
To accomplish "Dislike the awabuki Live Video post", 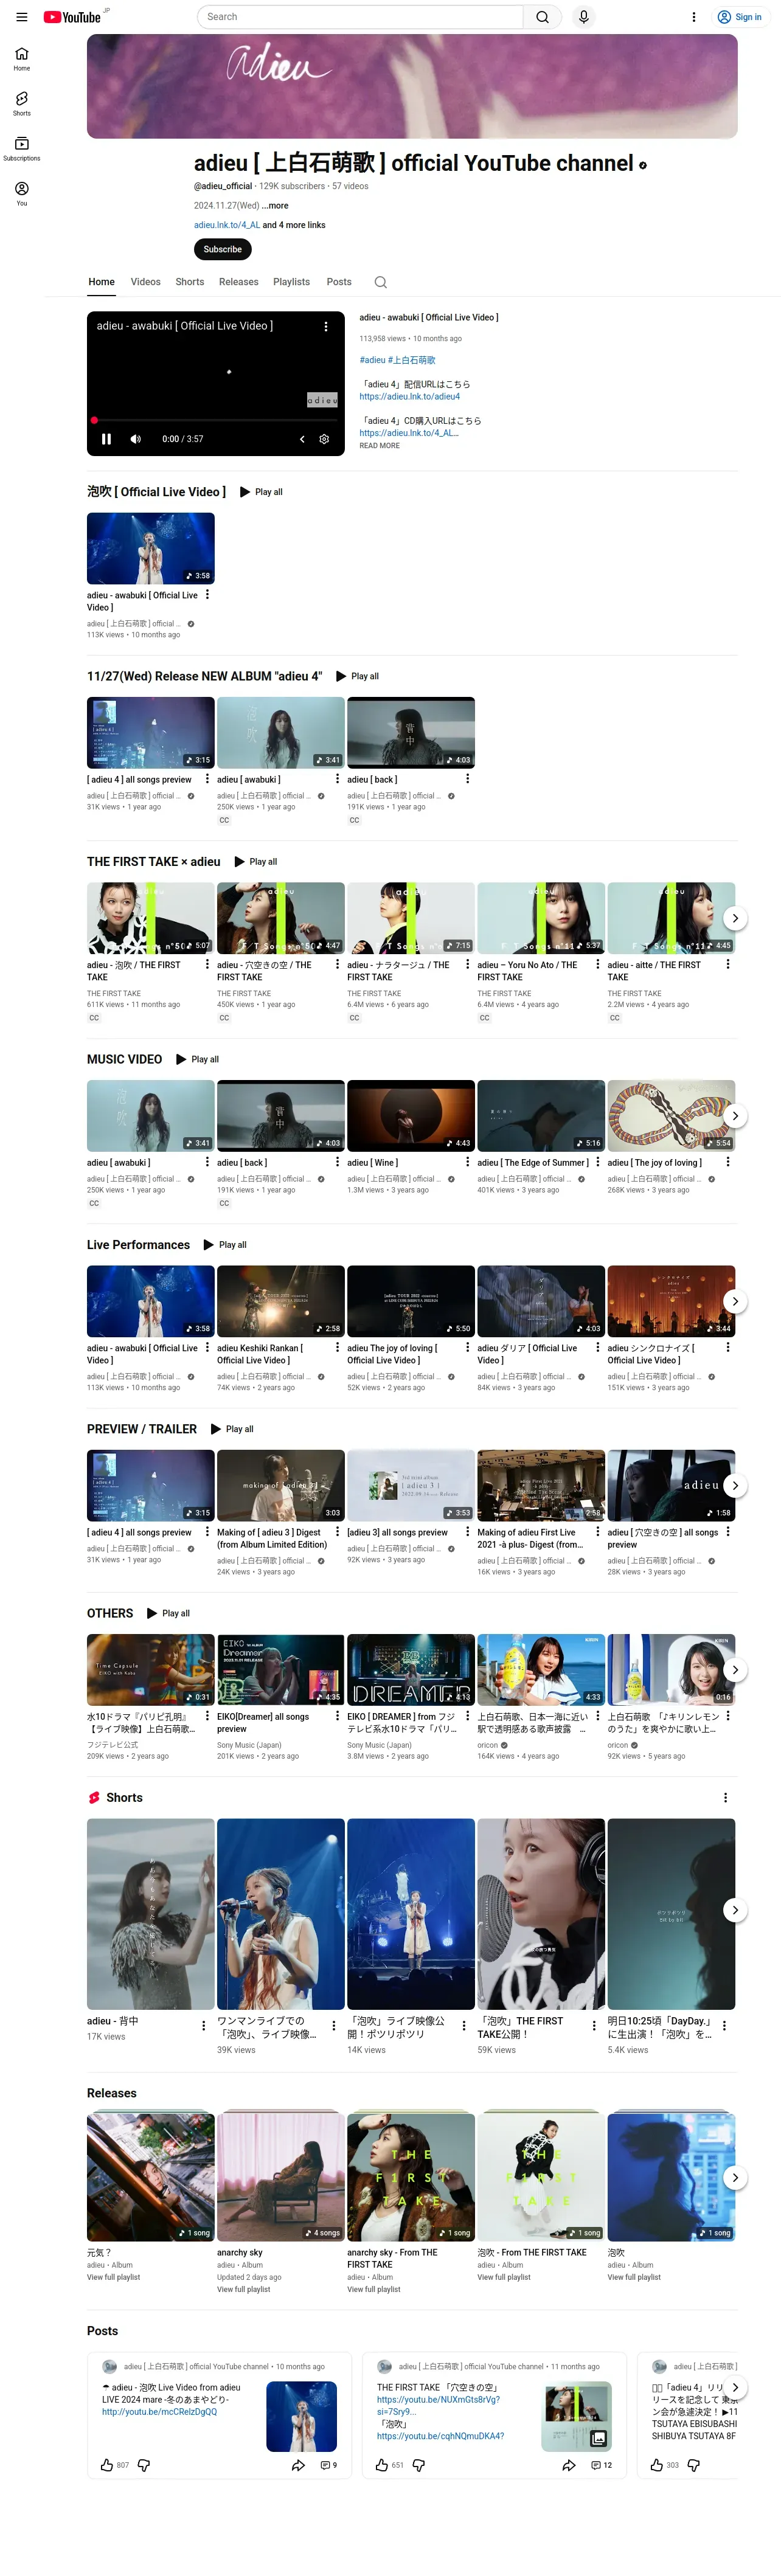I will point(144,2465).
